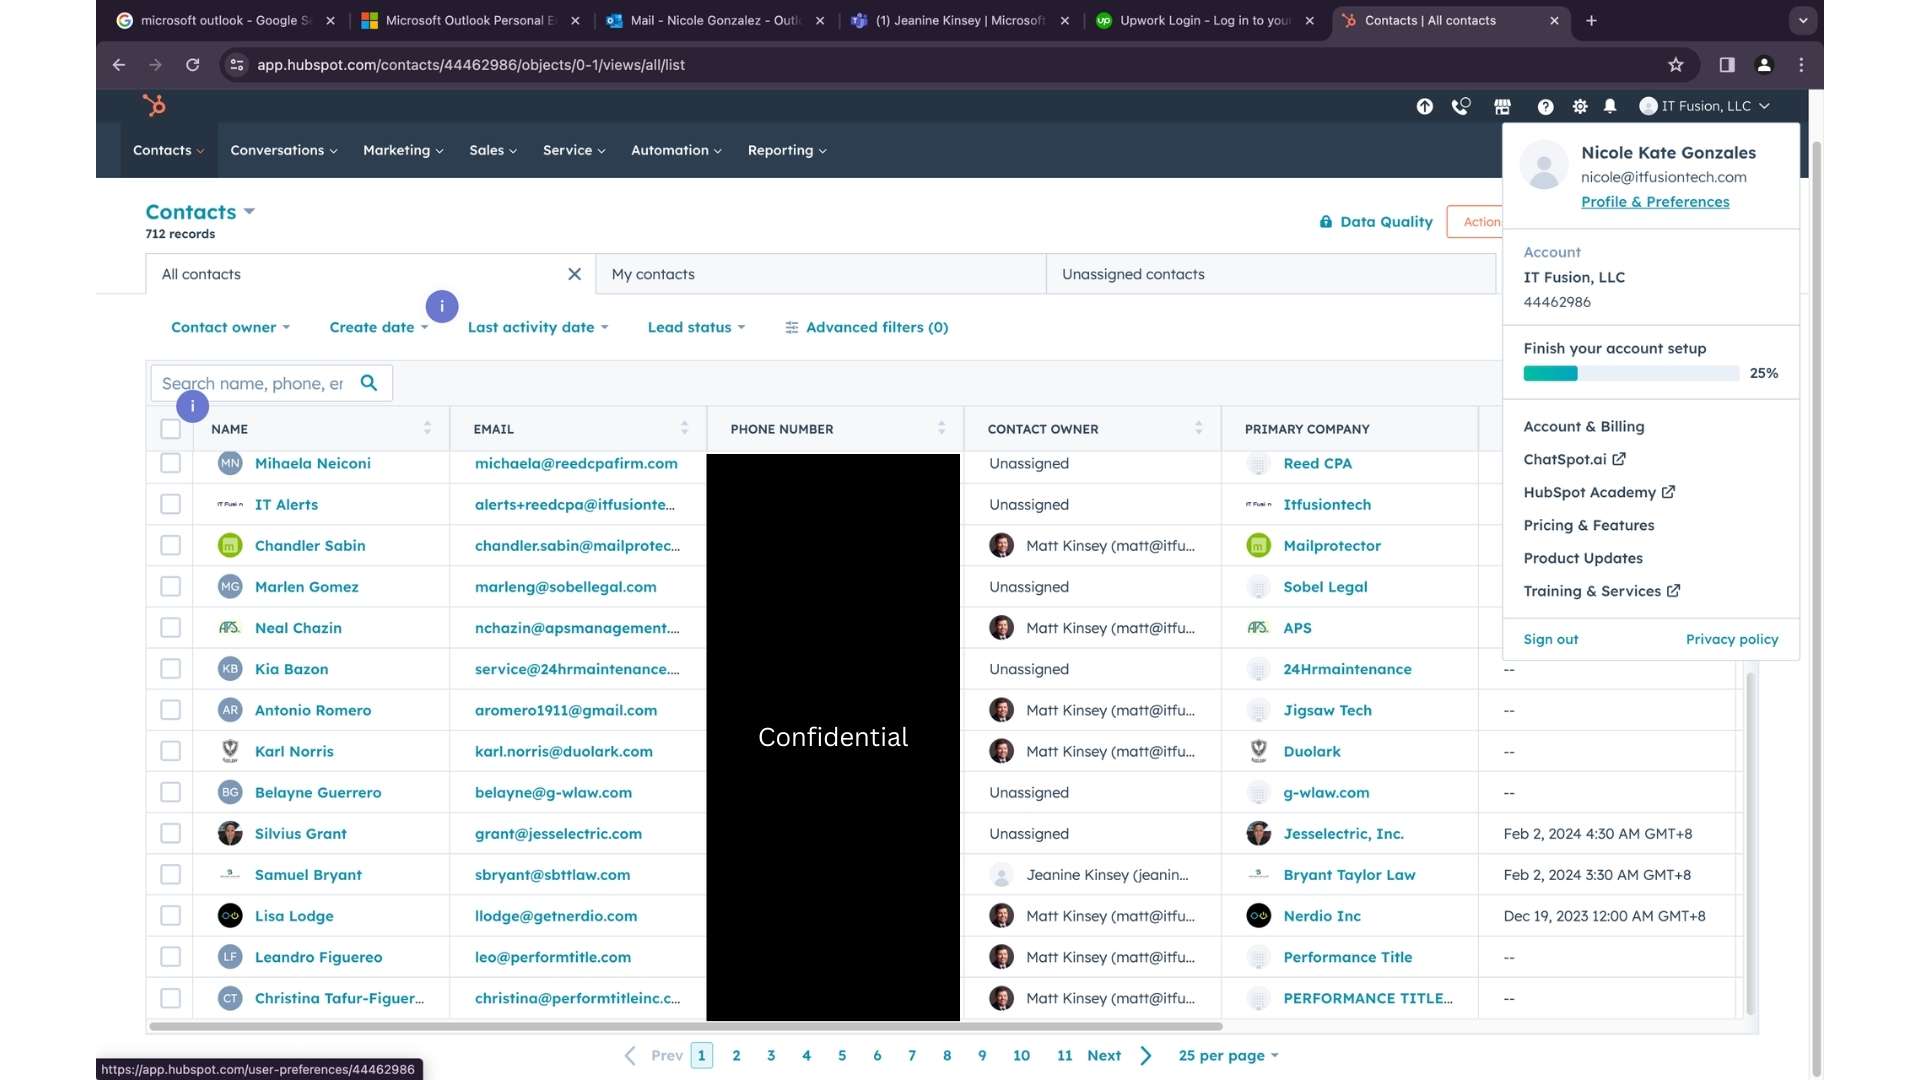
Task: Switch to Unassigned contacts tab
Action: coord(1270,274)
